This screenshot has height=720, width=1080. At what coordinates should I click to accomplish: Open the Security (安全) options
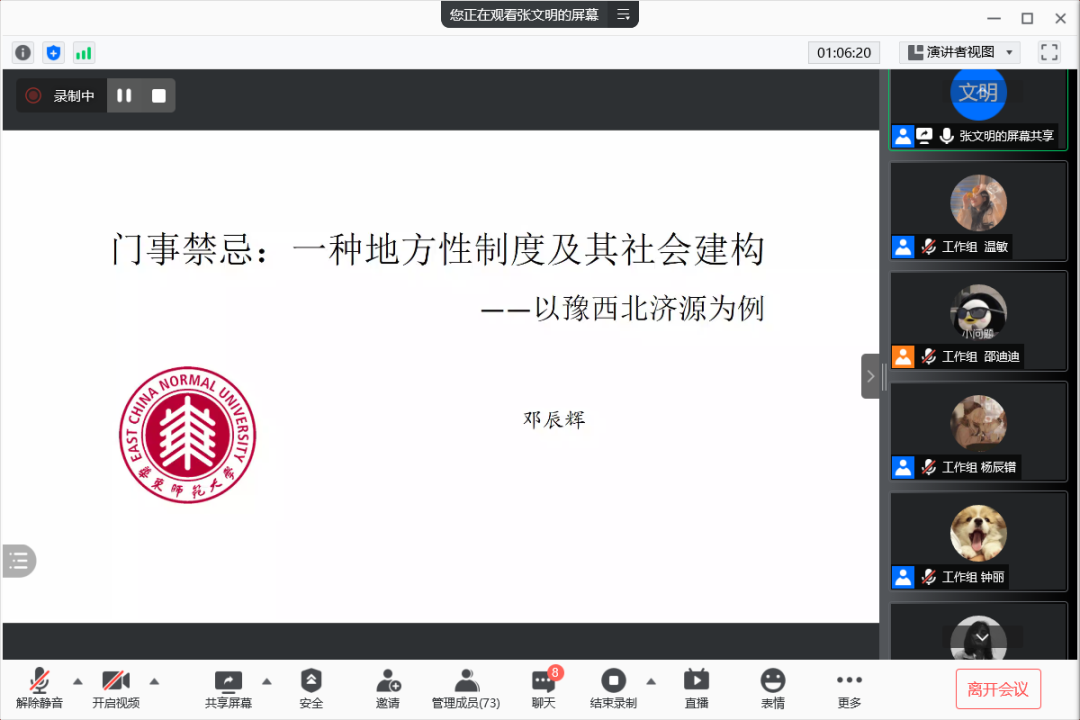point(311,688)
